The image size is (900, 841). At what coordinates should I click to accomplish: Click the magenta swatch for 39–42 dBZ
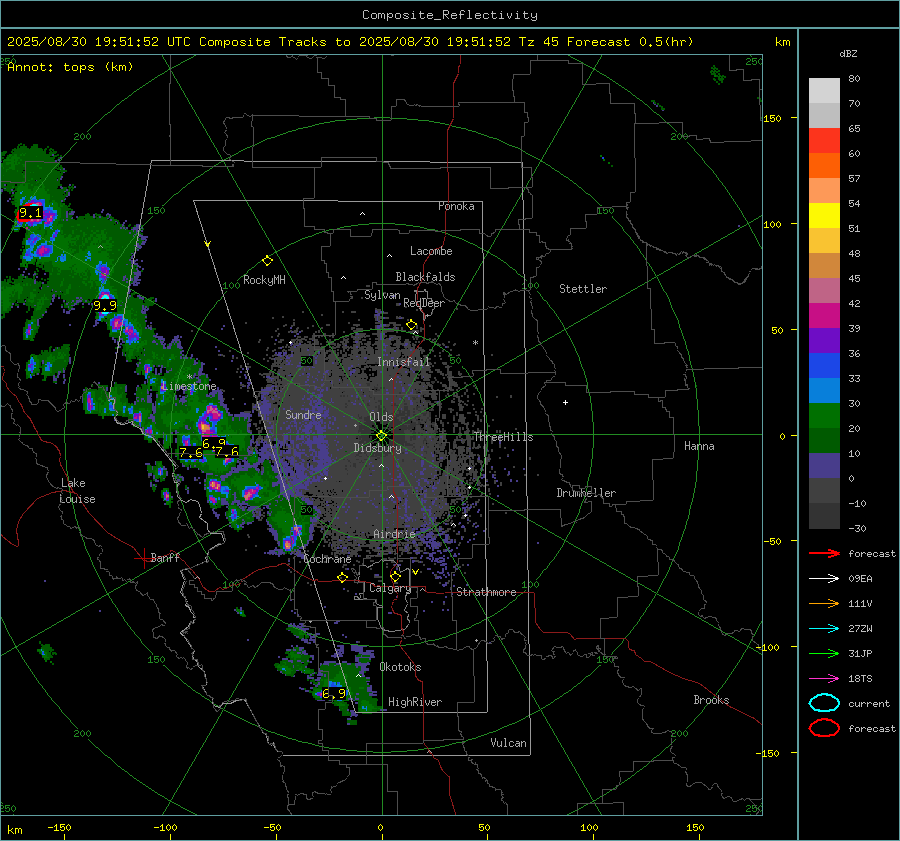tap(824, 316)
